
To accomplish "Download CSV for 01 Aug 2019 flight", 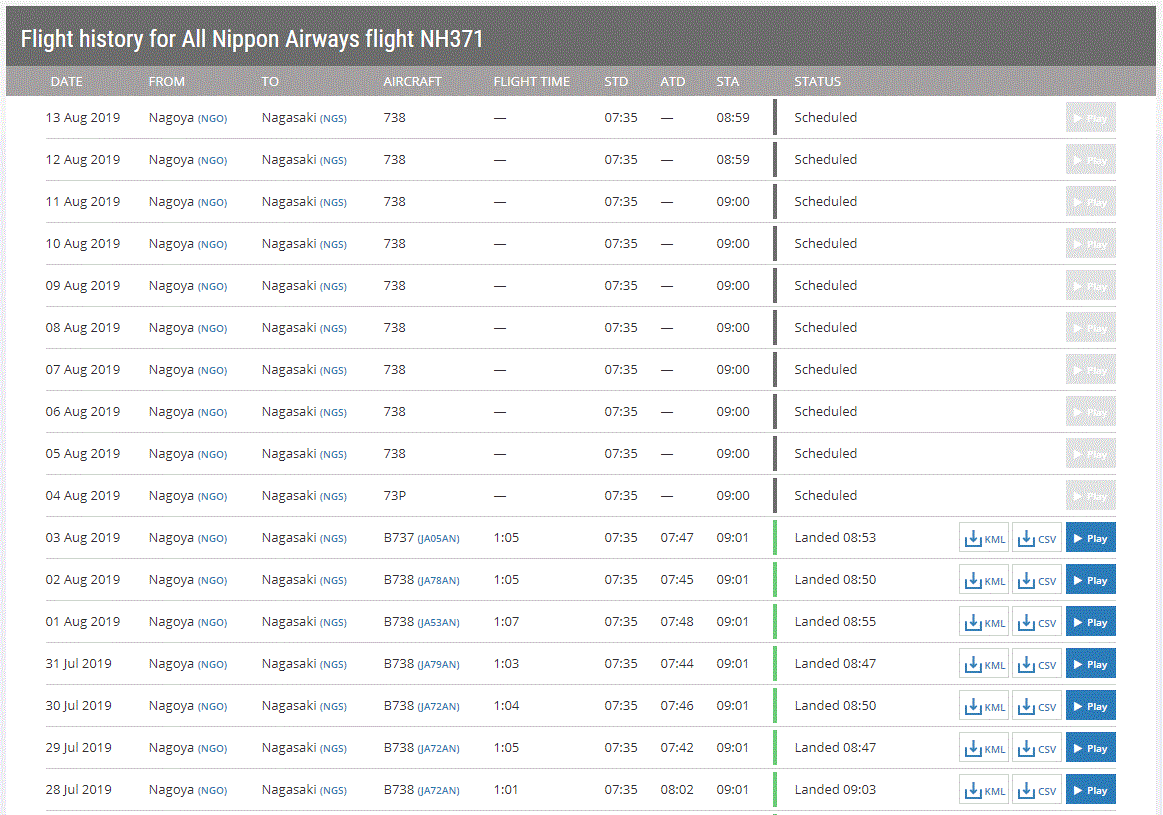I will tap(1037, 622).
